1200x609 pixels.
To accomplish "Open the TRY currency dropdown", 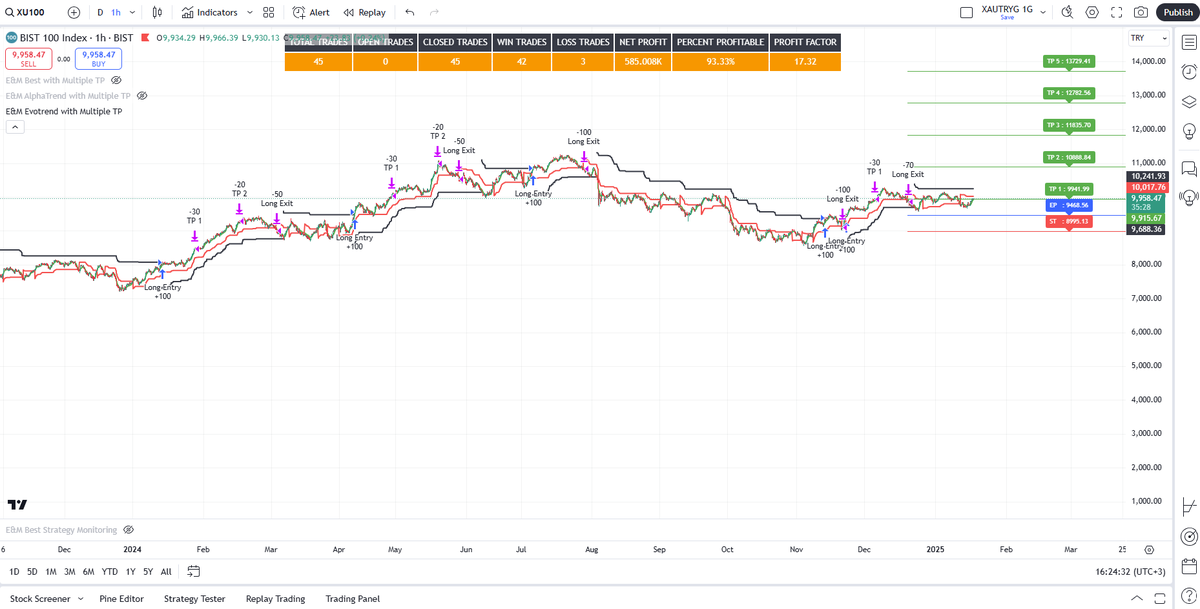I will click(1148, 38).
